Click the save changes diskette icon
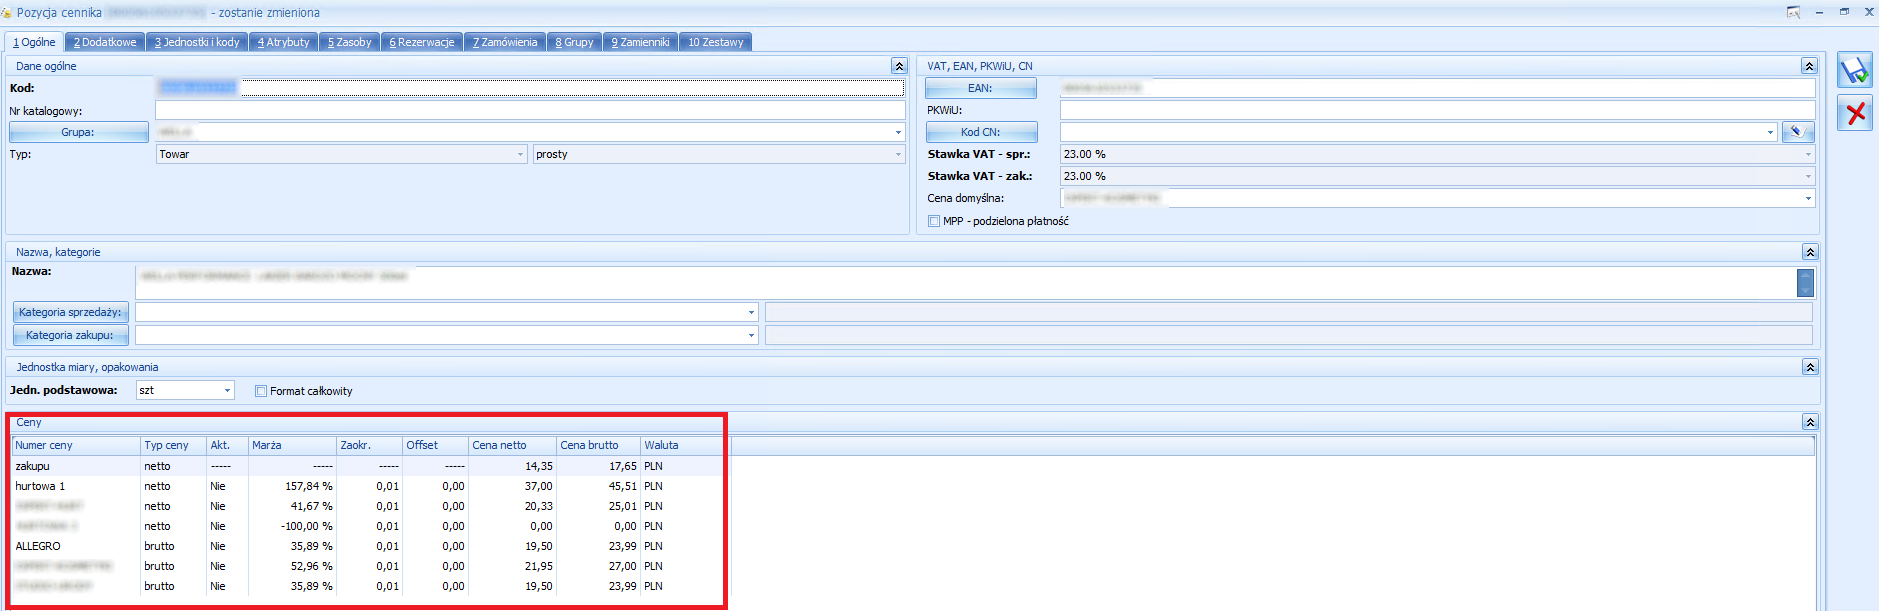Viewport: 1879px width, 611px height. [x=1854, y=71]
